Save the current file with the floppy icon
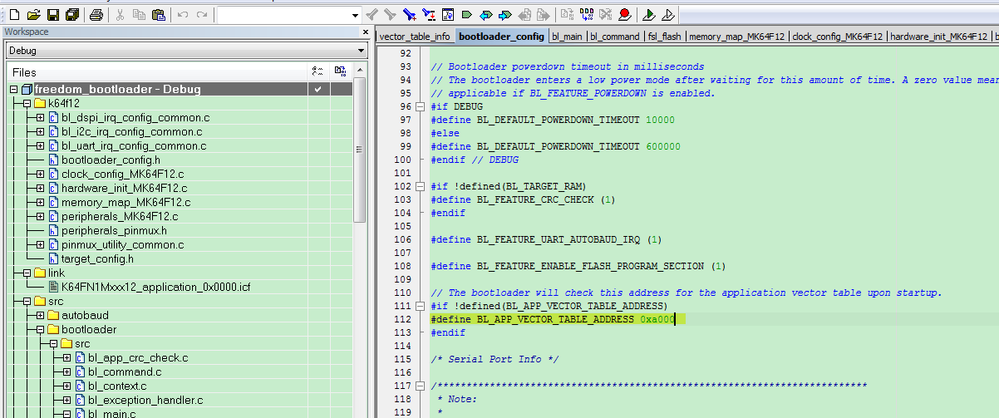 pos(54,14)
